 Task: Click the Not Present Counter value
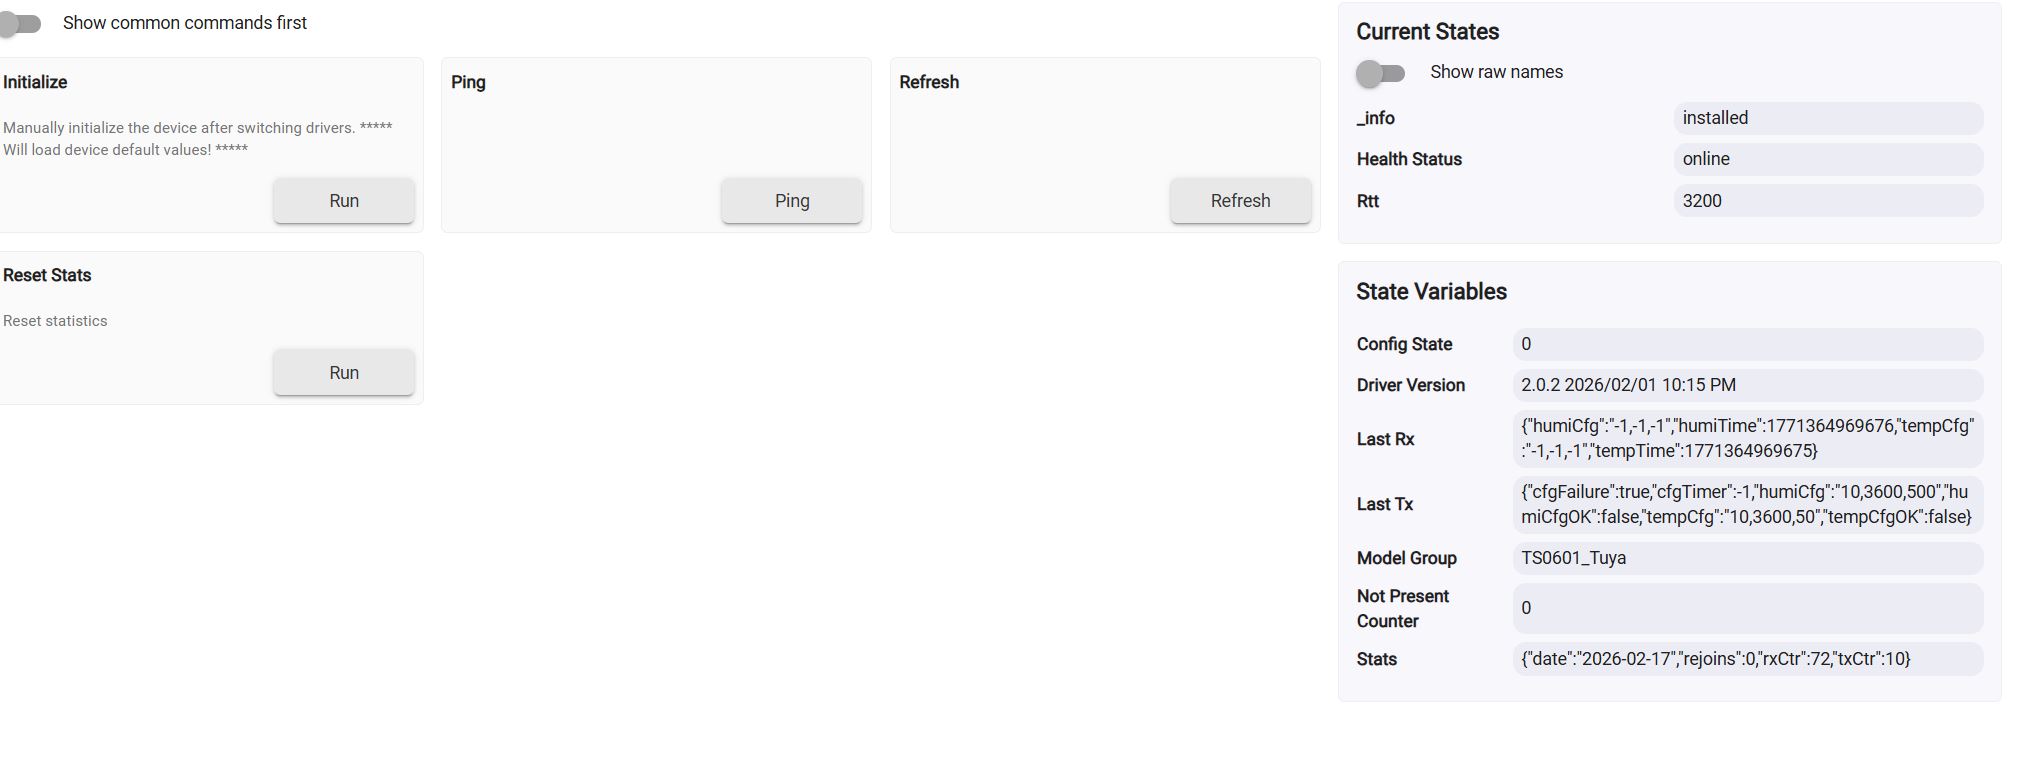[1746, 608]
